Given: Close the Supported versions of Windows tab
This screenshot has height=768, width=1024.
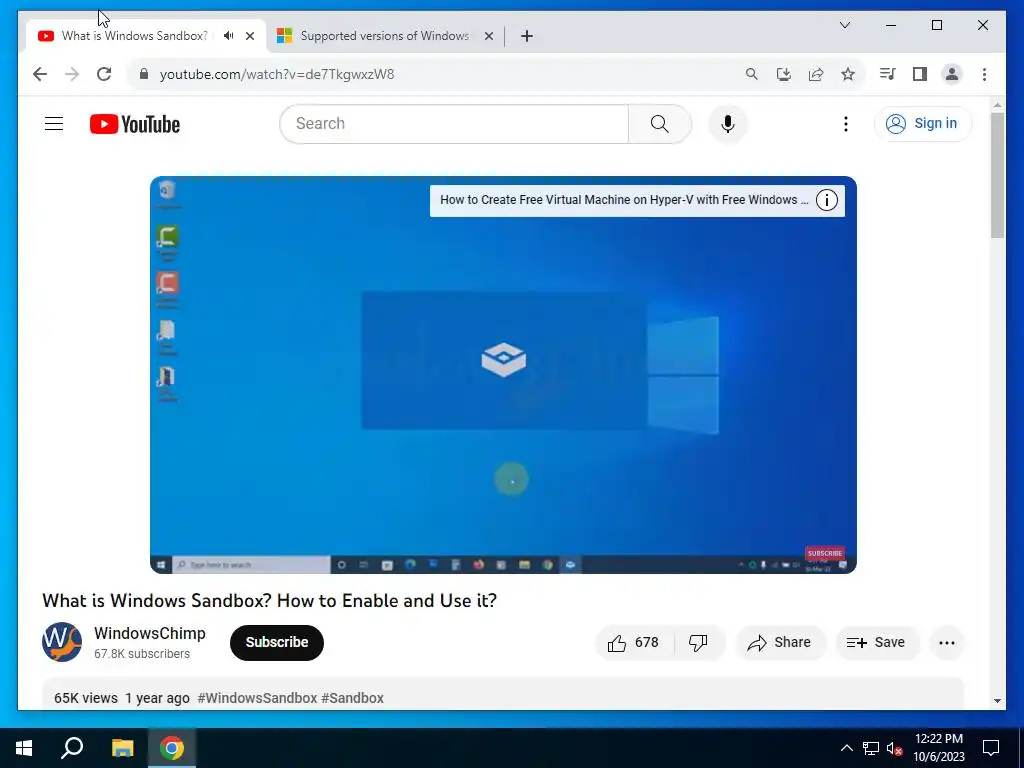Looking at the screenshot, I should (488, 36).
